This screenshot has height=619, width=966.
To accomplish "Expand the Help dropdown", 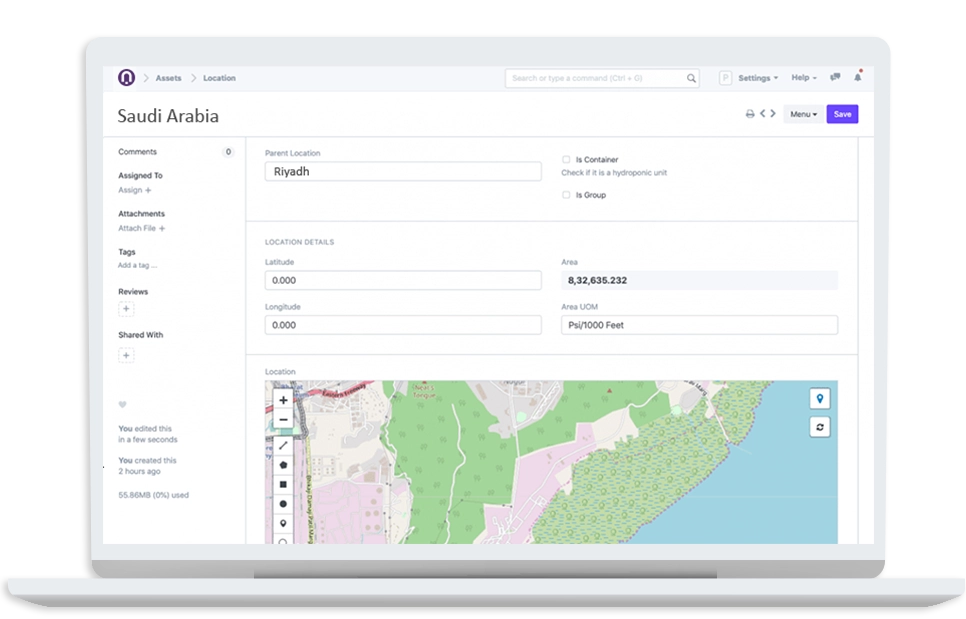I will pos(803,78).
